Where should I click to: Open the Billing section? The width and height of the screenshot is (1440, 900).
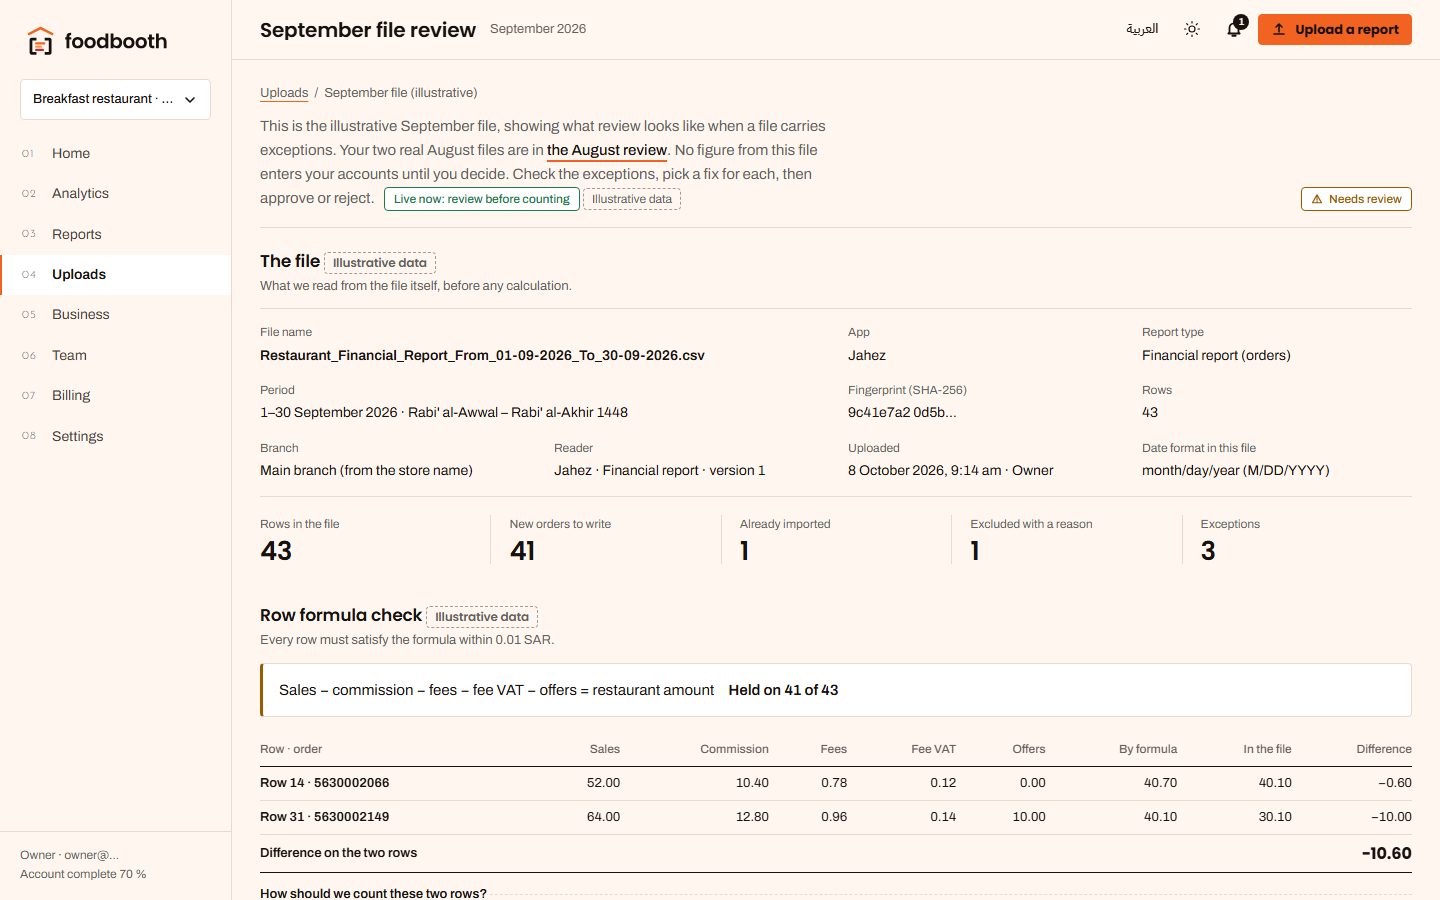point(115,395)
